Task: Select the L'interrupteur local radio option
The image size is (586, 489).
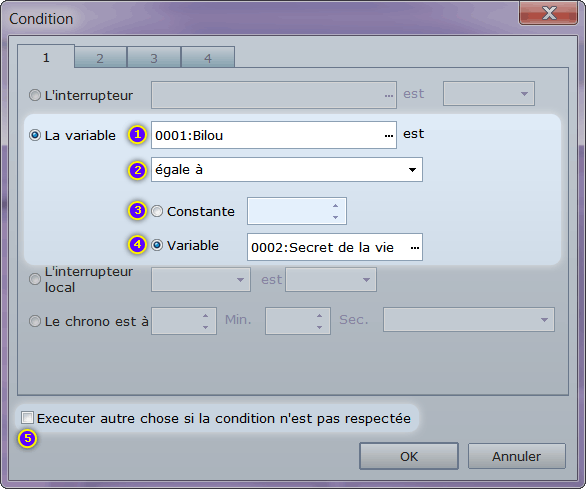Action: [x=35, y=279]
